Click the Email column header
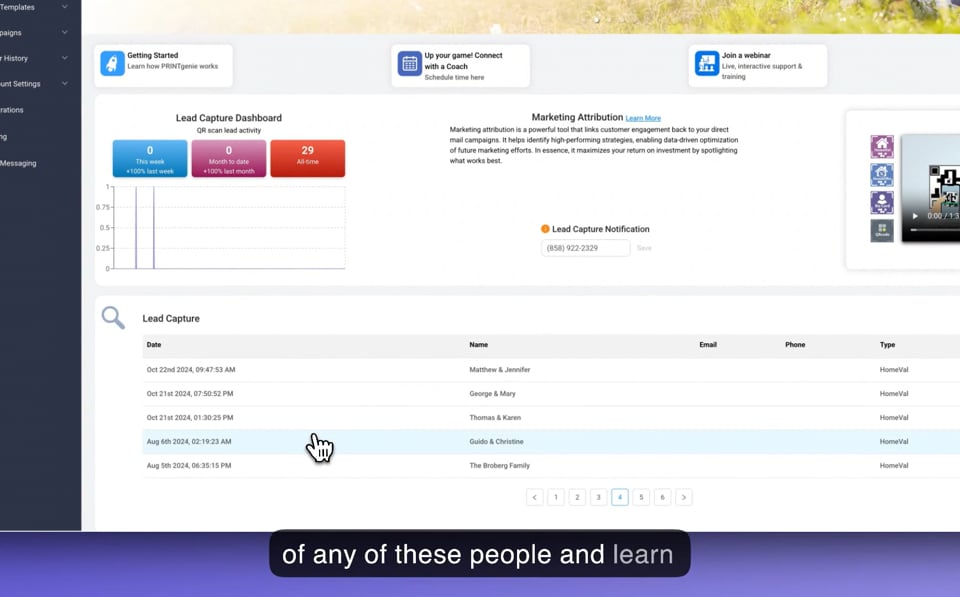 coord(708,345)
